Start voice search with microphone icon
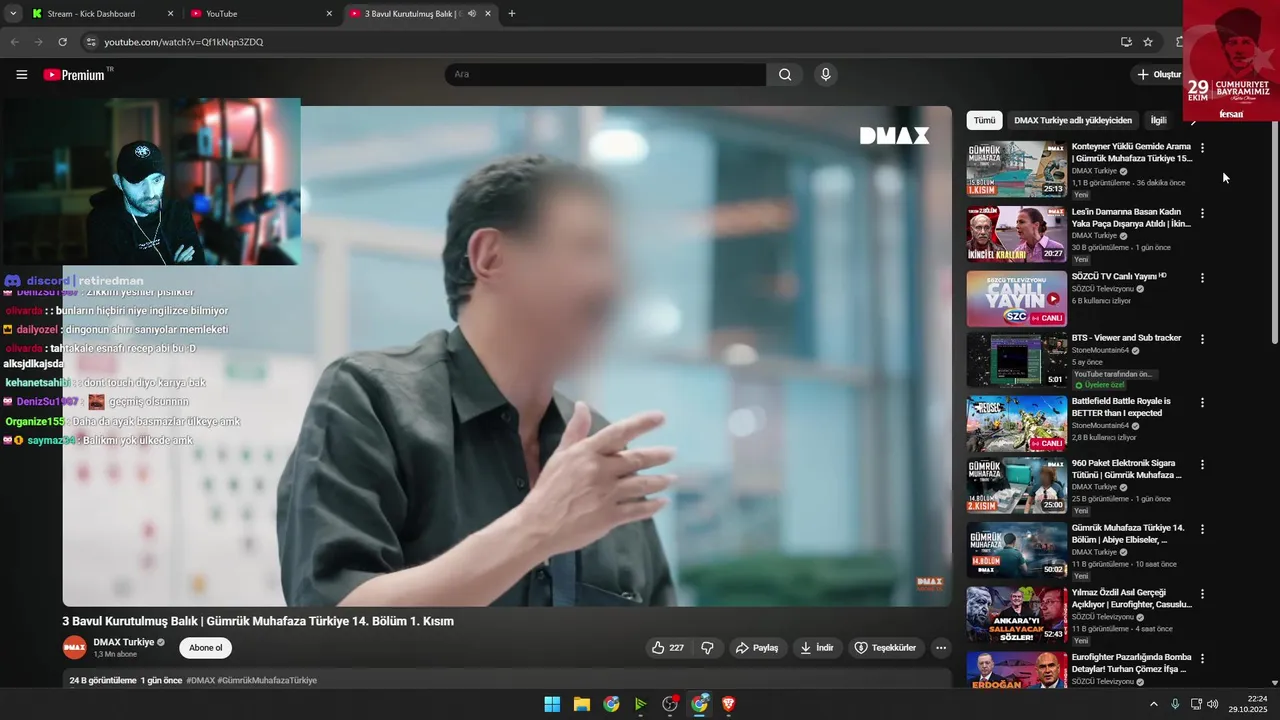Viewport: 1280px width, 720px height. click(x=825, y=74)
